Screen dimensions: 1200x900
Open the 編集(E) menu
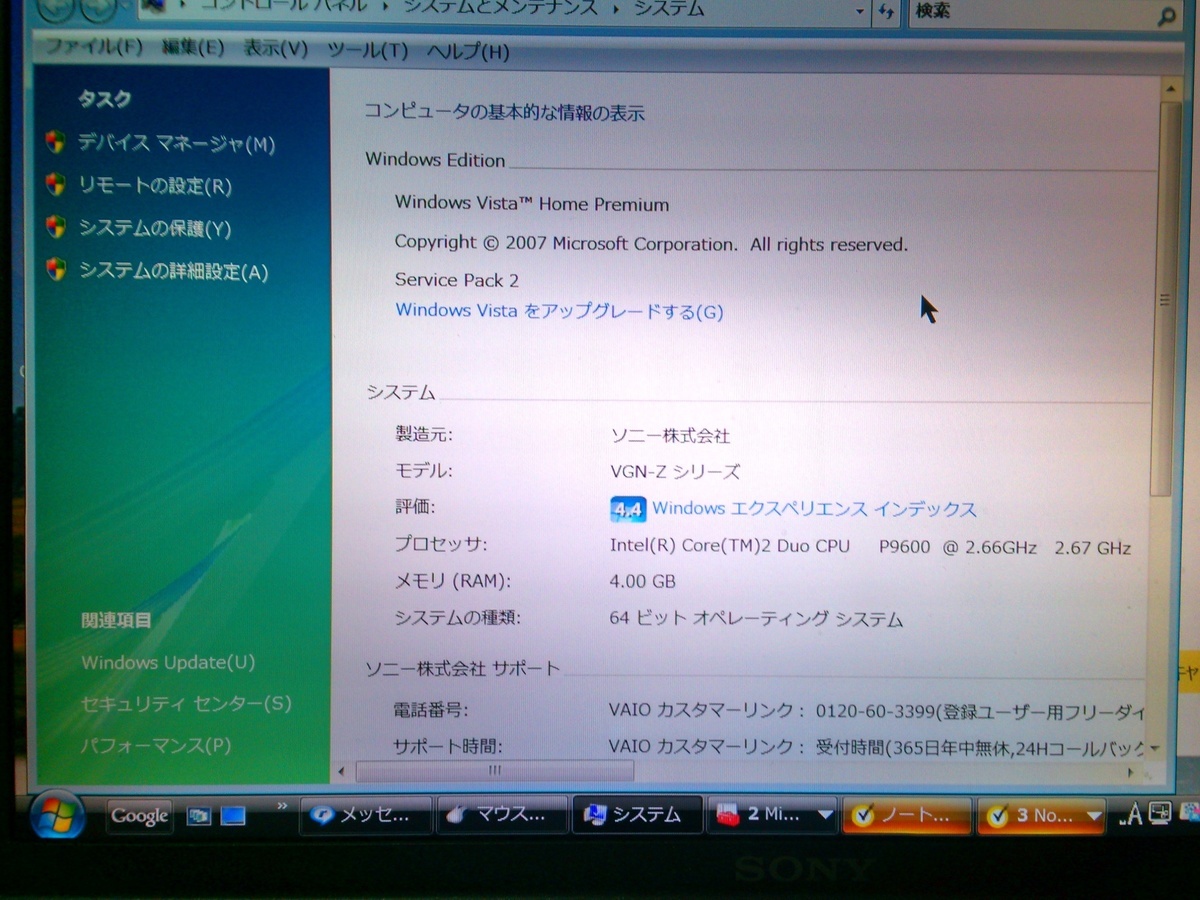193,48
